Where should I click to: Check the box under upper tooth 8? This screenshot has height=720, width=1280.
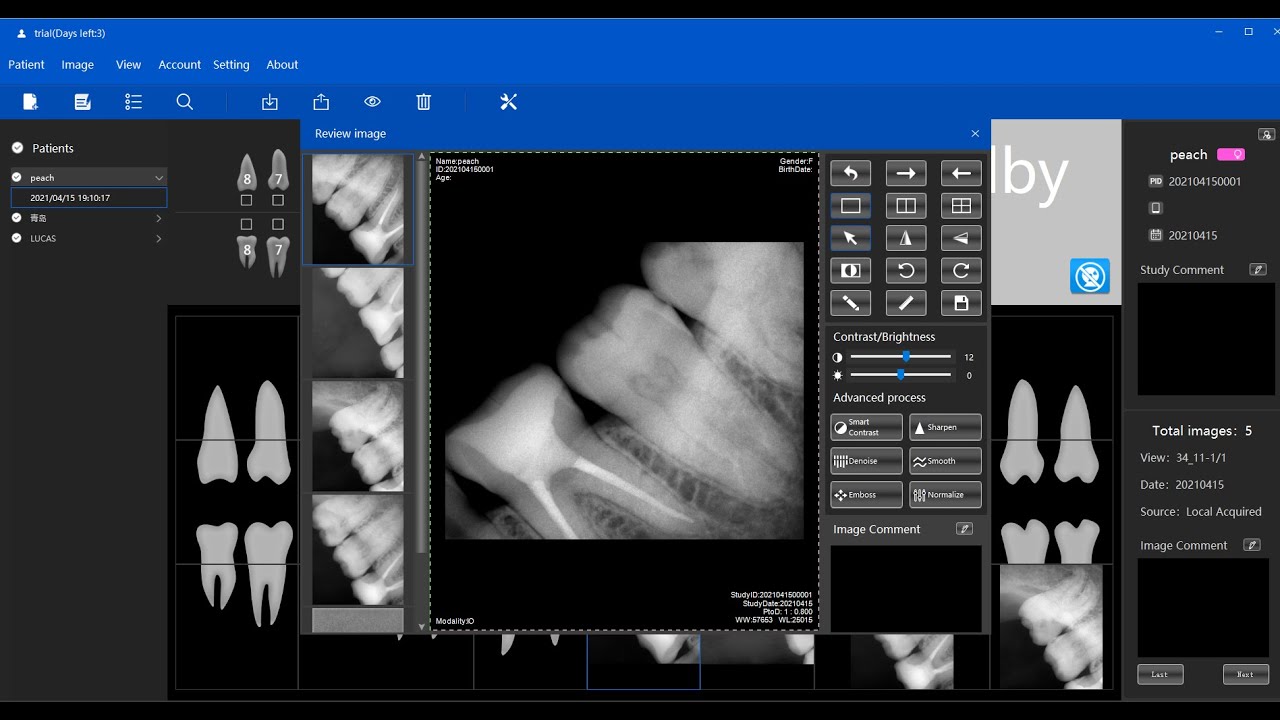tap(246, 200)
